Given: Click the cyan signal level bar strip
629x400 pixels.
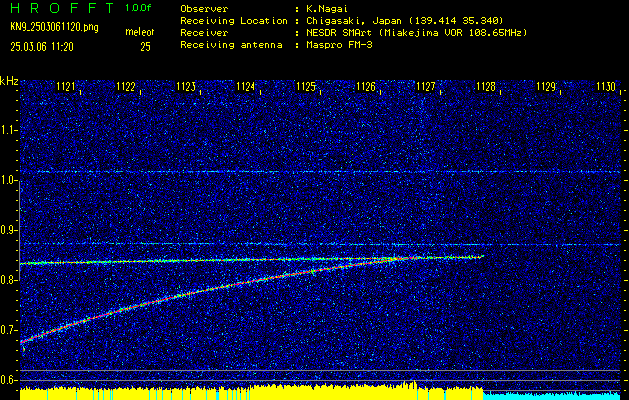Looking at the screenshot, I should point(552,395).
